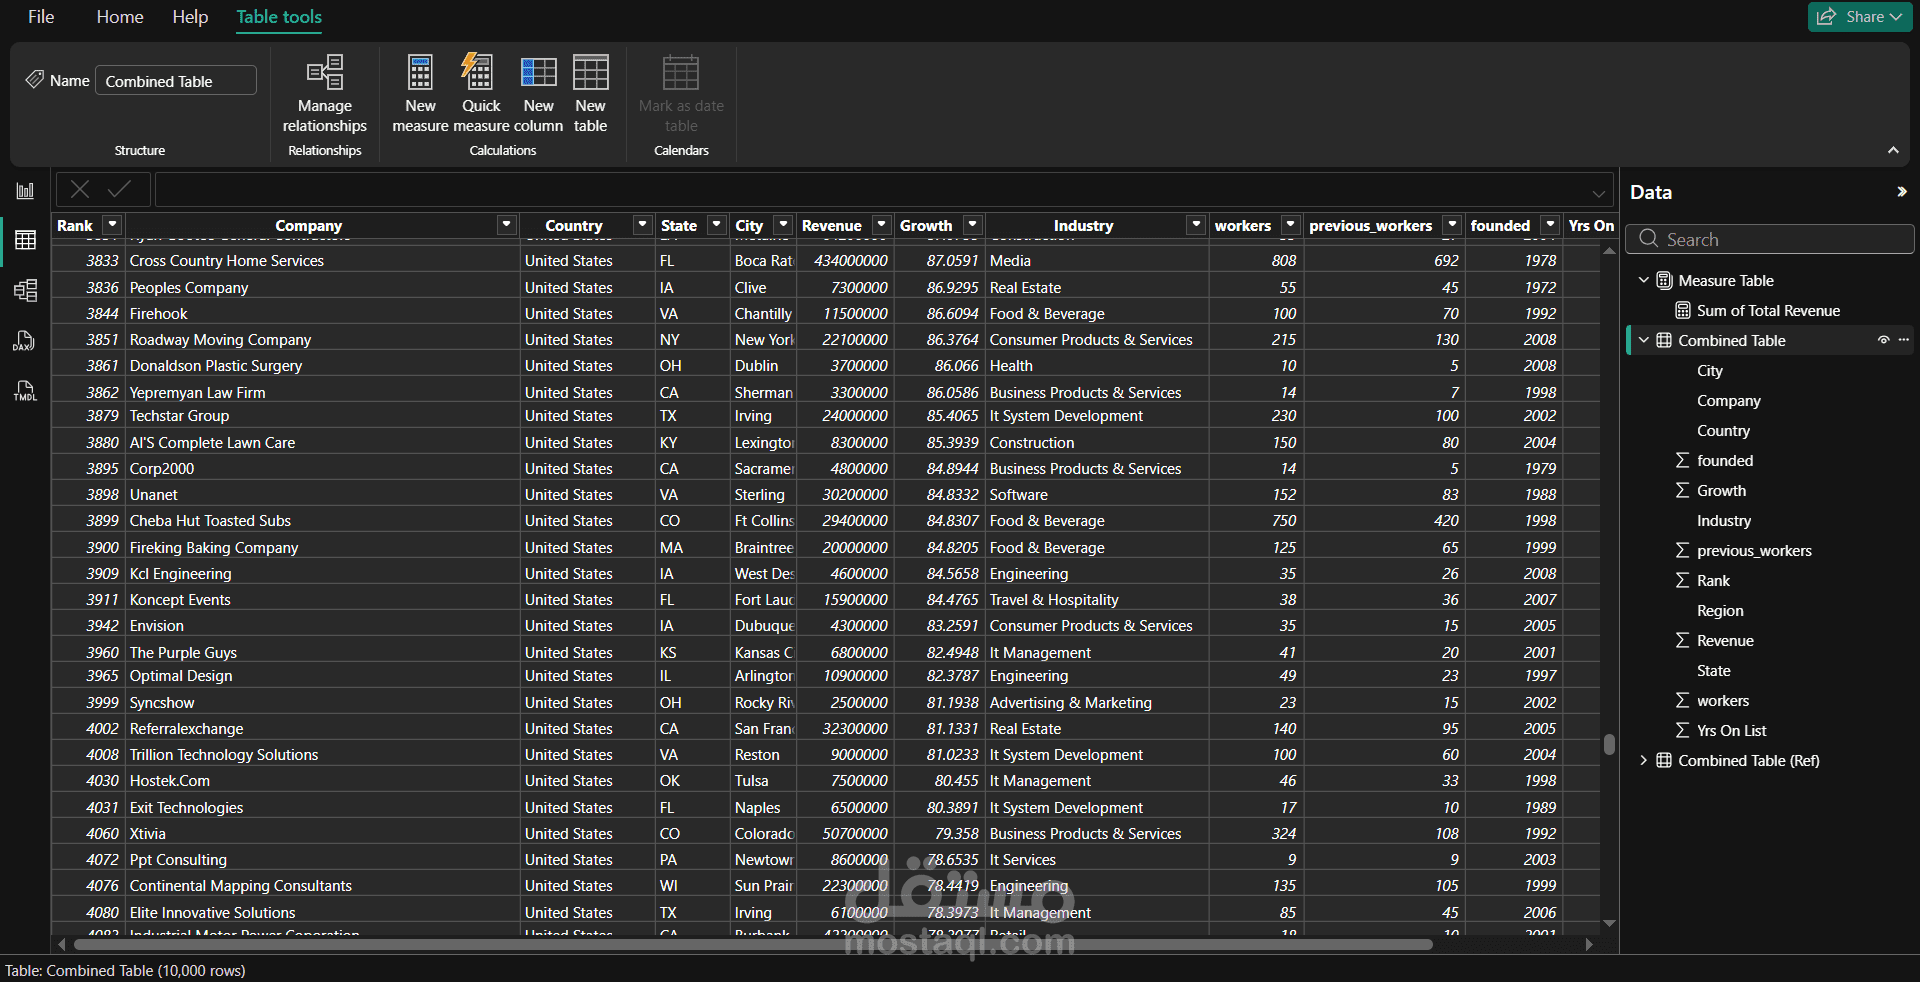Screen dimensions: 1920x982
Task: Click the Data pane Search box
Action: [x=1770, y=239]
